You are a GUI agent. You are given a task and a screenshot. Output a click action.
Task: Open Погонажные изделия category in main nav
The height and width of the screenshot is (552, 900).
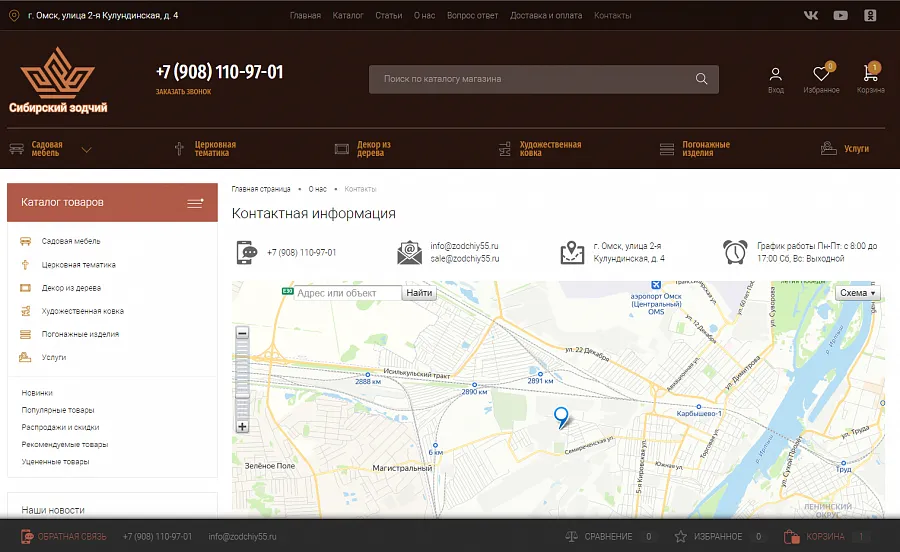(x=706, y=149)
